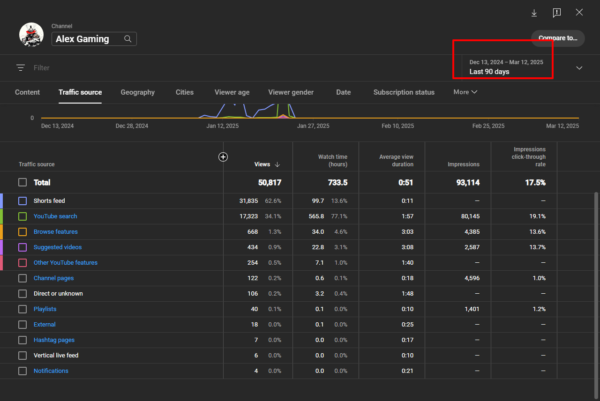Check the Playlists checkbox
The height and width of the screenshot is (401, 600).
(23, 309)
